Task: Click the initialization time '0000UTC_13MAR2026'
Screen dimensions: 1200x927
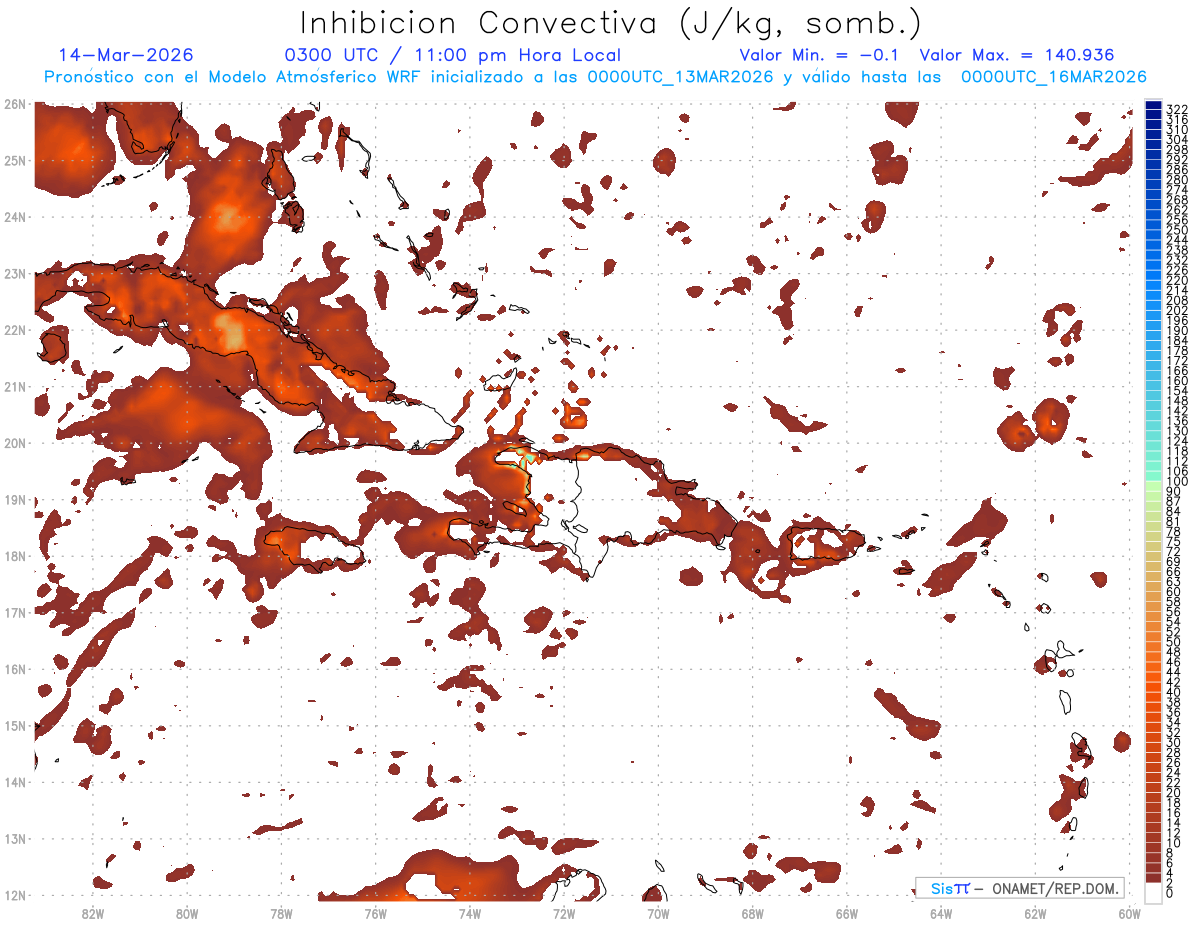Action: [x=680, y=77]
